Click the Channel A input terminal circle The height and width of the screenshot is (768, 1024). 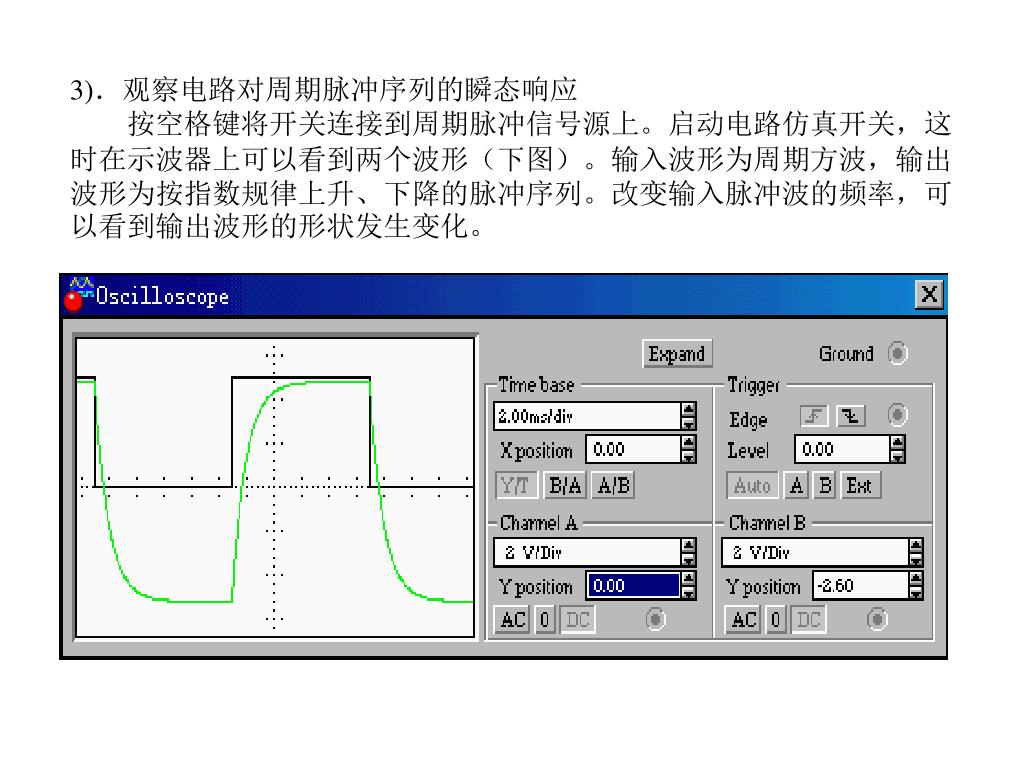tap(655, 618)
